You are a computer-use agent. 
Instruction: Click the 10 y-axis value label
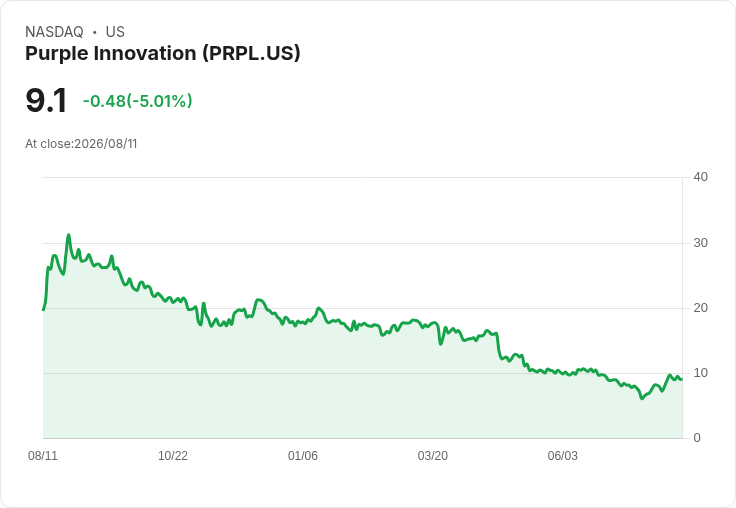tap(700, 373)
